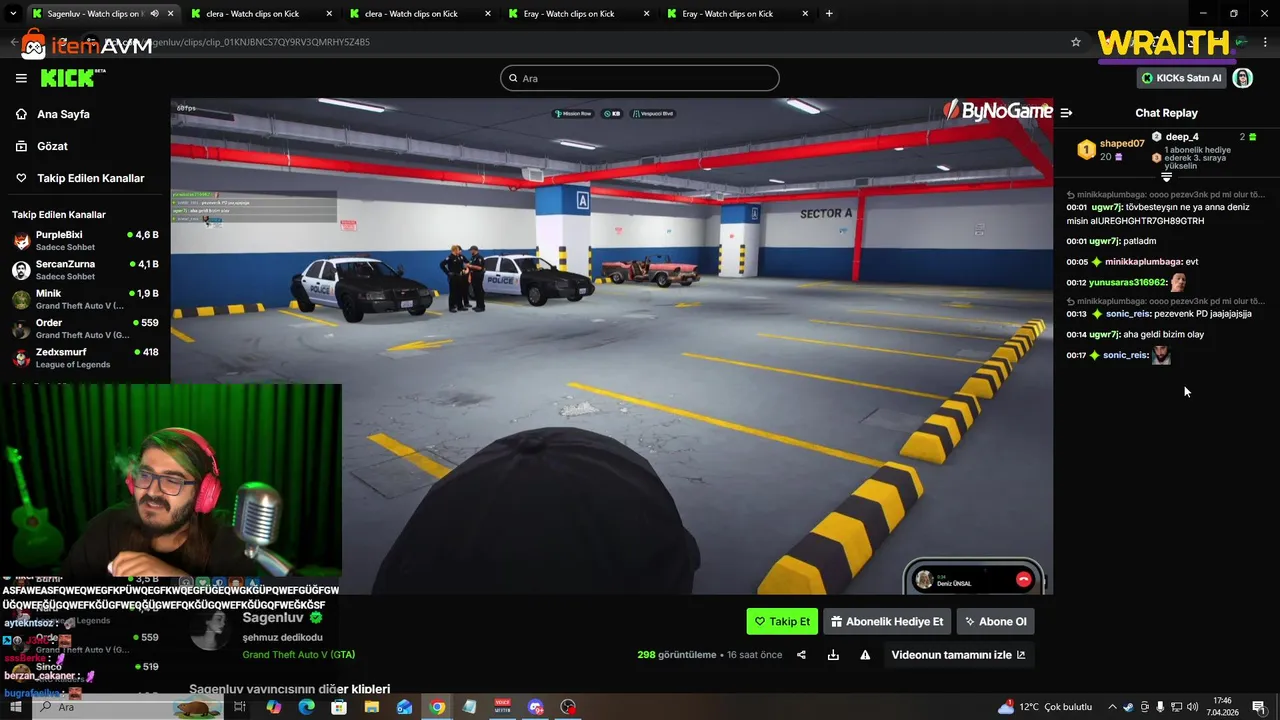Image resolution: width=1280 pixels, height=720 pixels.
Task: Click the Abone Ol subscribe button
Action: click(995, 621)
